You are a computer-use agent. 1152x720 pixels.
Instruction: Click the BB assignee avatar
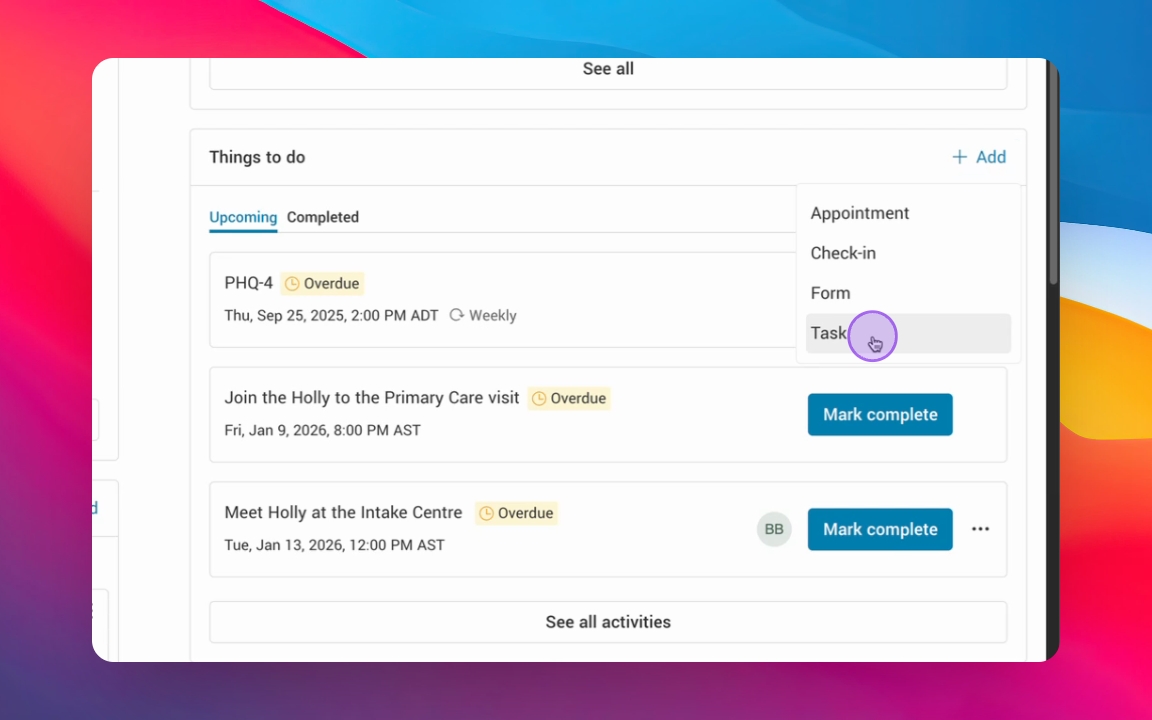tap(774, 529)
